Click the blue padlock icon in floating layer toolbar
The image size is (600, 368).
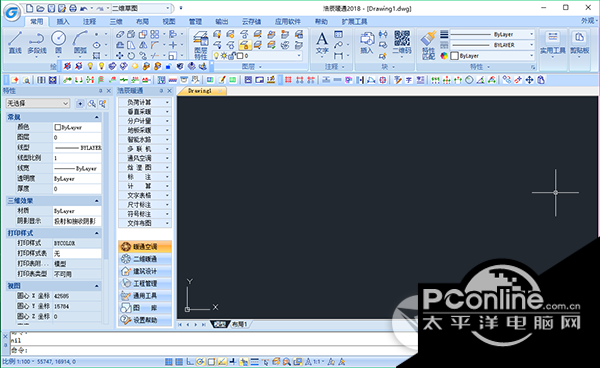[x=168, y=67]
